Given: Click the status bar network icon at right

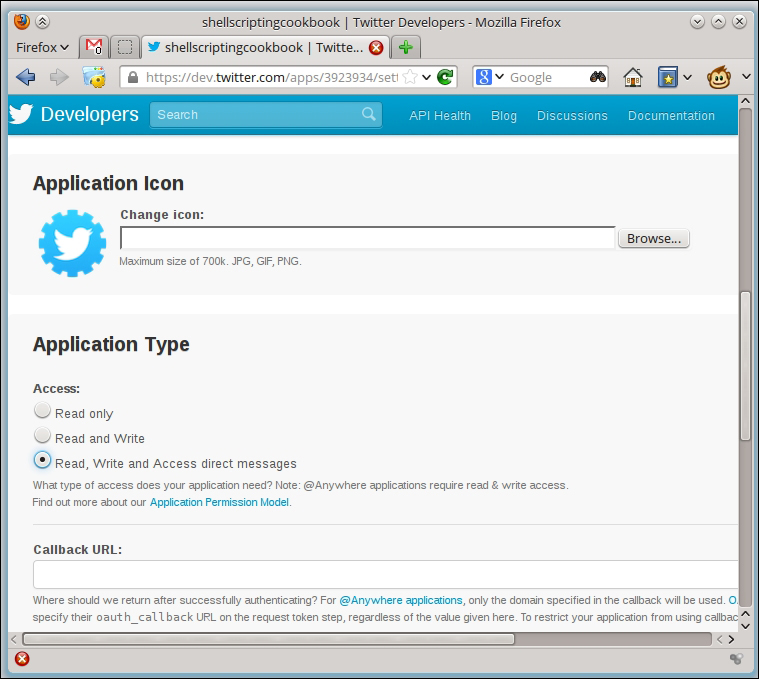Looking at the screenshot, I should pos(736,659).
